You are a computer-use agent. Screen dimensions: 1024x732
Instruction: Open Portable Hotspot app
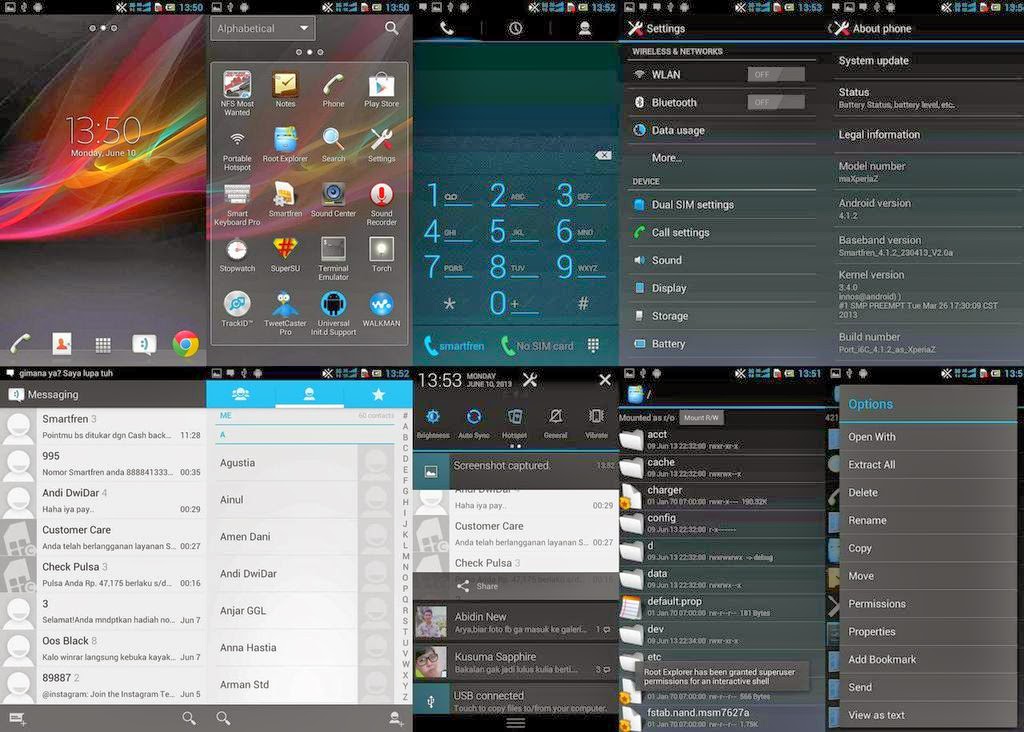point(237,149)
